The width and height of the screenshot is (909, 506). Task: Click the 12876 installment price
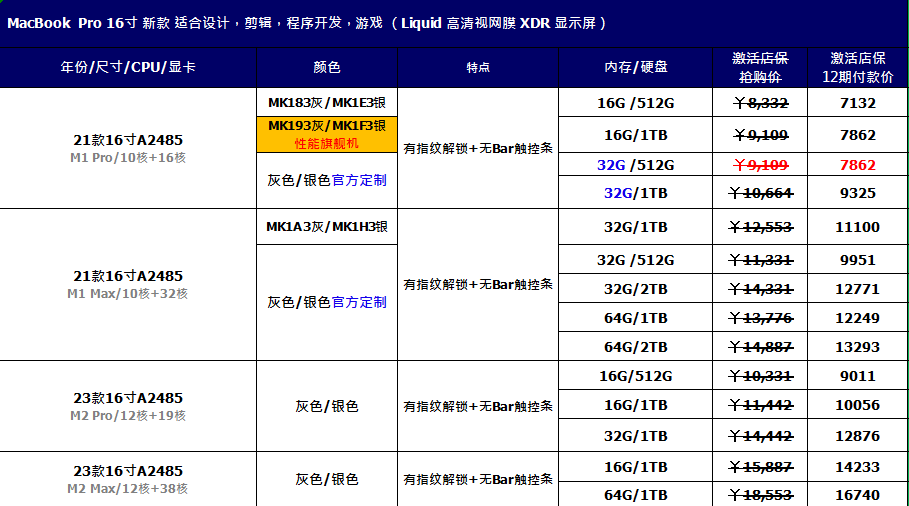coord(858,436)
